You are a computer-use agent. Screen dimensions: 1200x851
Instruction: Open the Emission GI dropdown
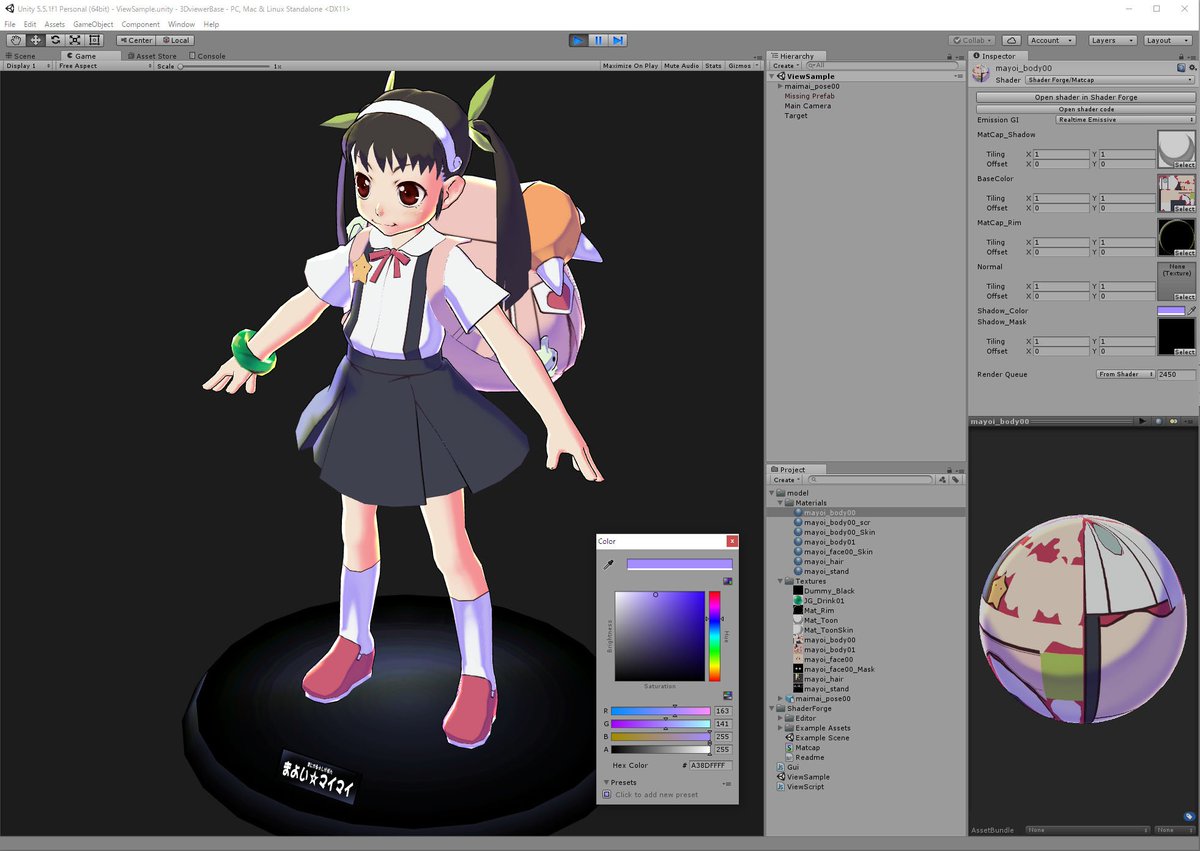tap(1125, 120)
